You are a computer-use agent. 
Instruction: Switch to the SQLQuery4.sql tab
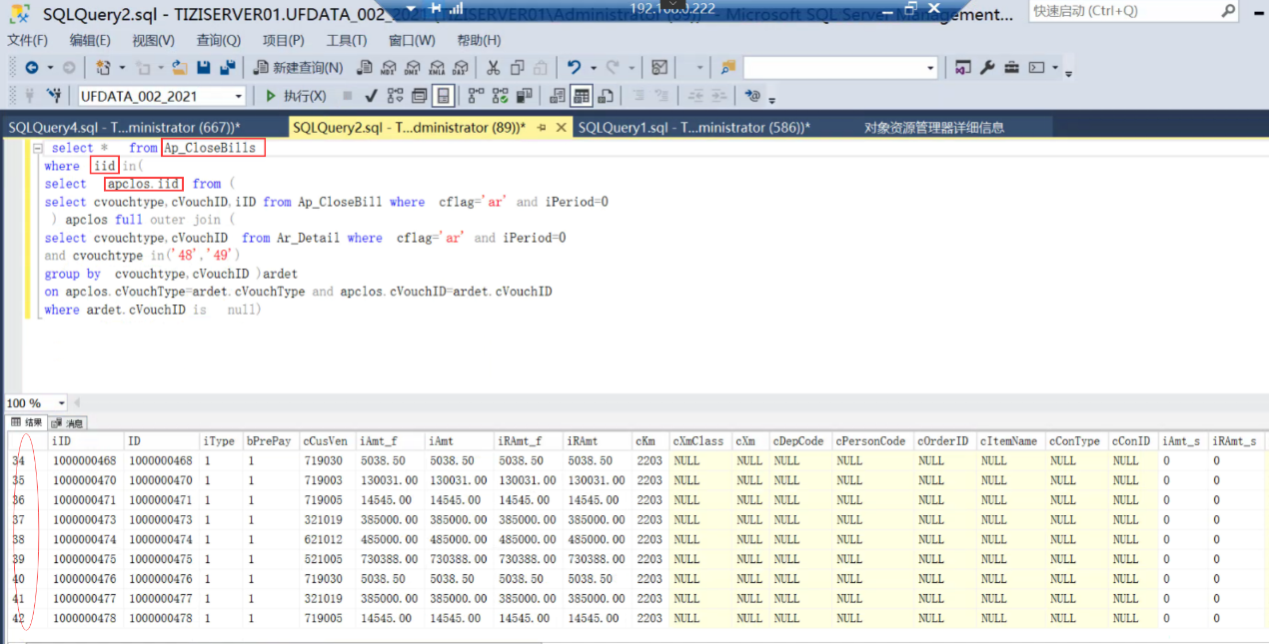tap(124, 128)
